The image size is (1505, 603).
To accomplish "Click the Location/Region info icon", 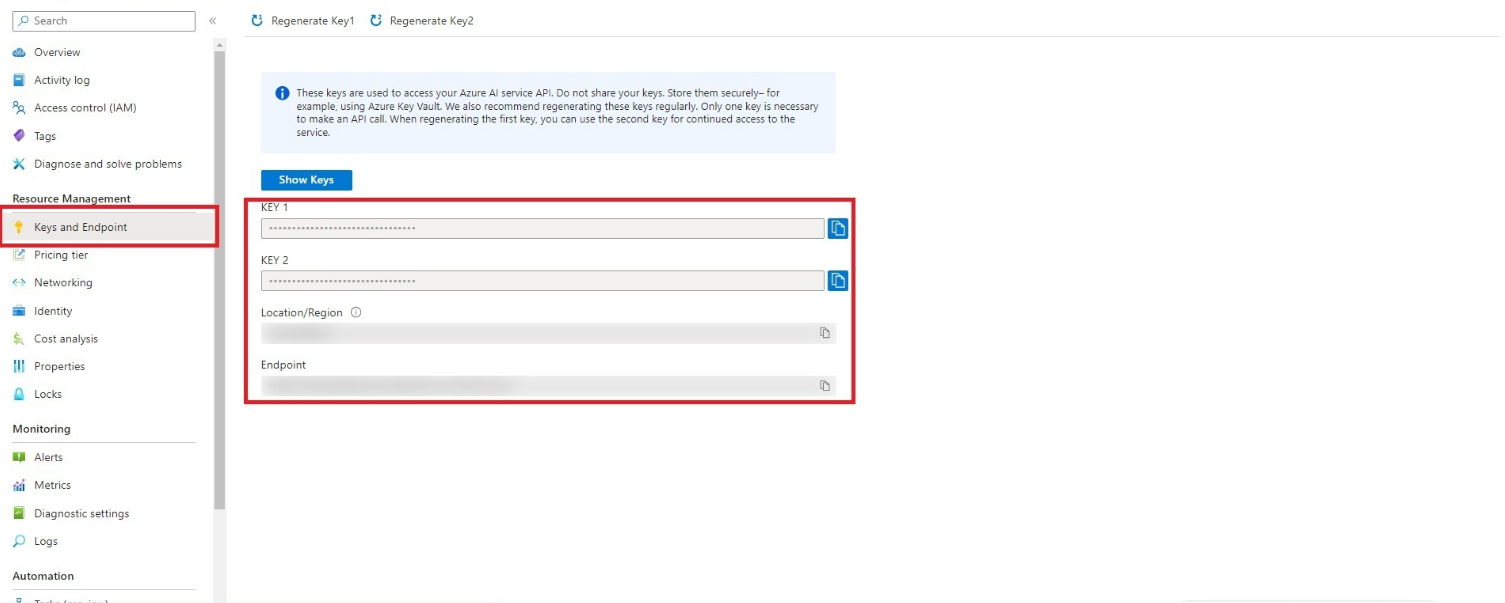I will point(356,312).
